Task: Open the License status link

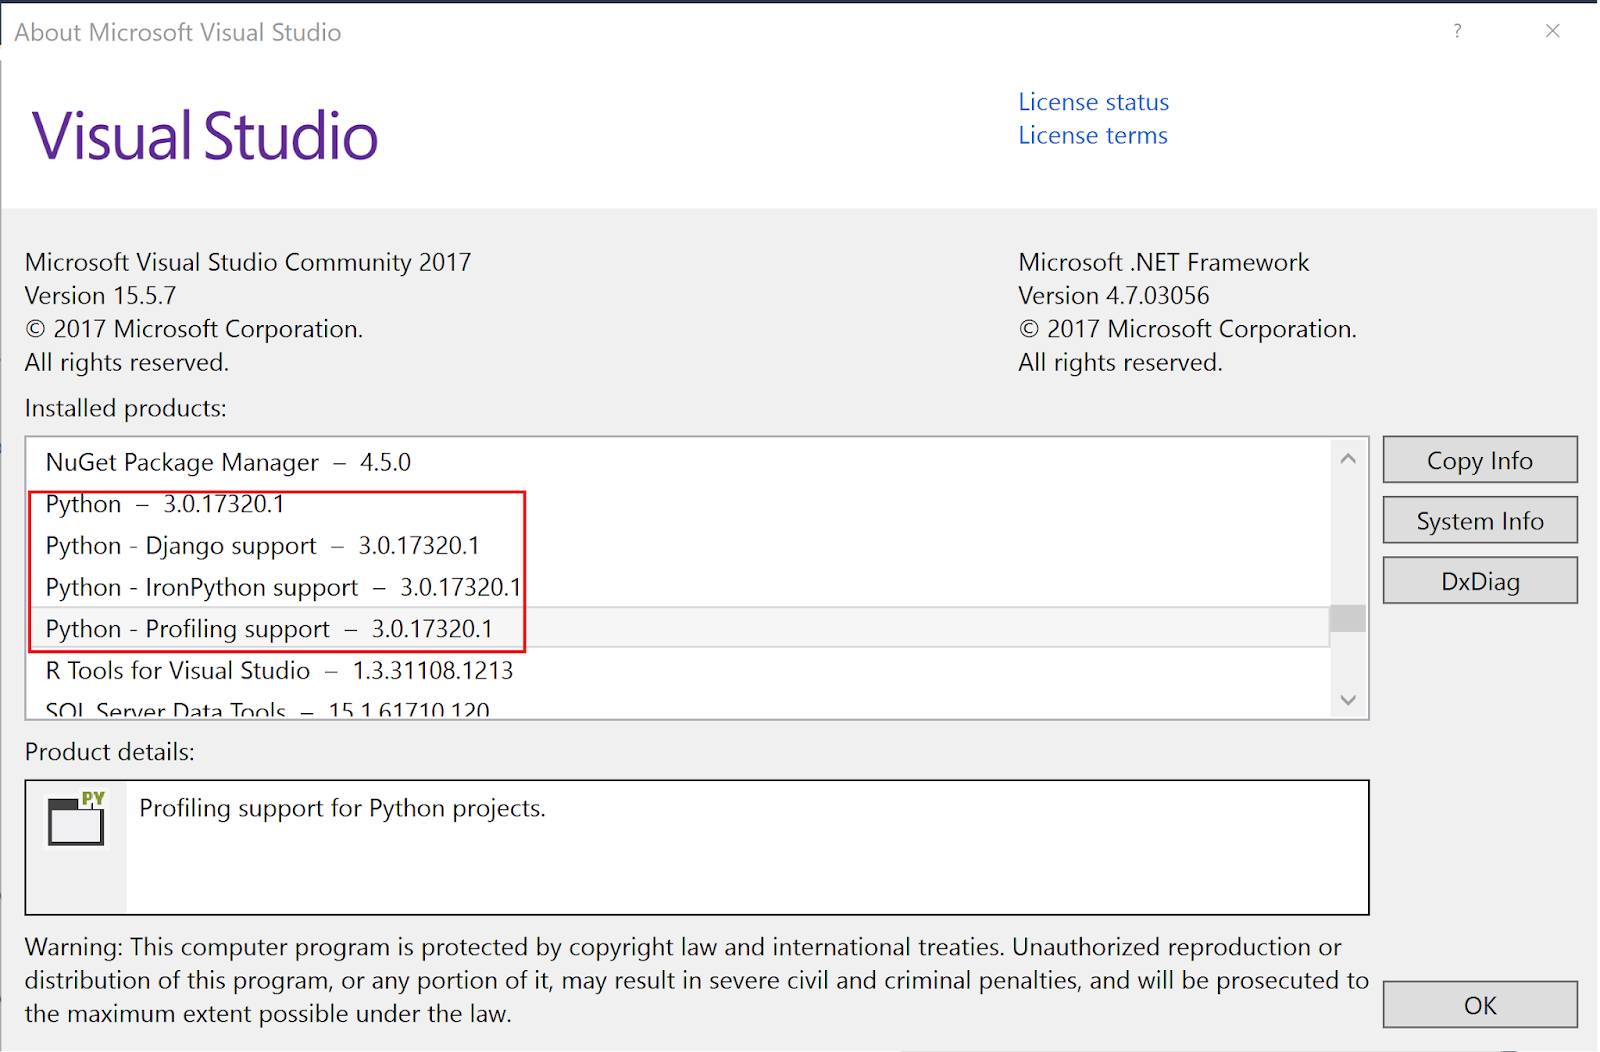Action: (1093, 102)
